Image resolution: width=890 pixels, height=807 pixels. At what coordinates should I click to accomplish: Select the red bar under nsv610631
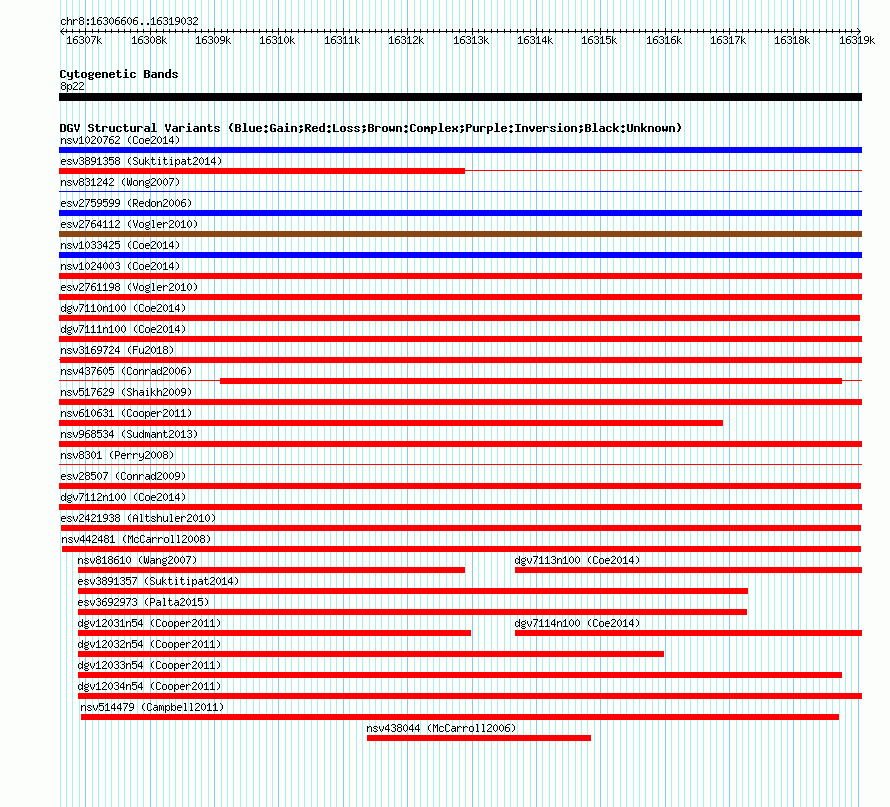click(391, 423)
